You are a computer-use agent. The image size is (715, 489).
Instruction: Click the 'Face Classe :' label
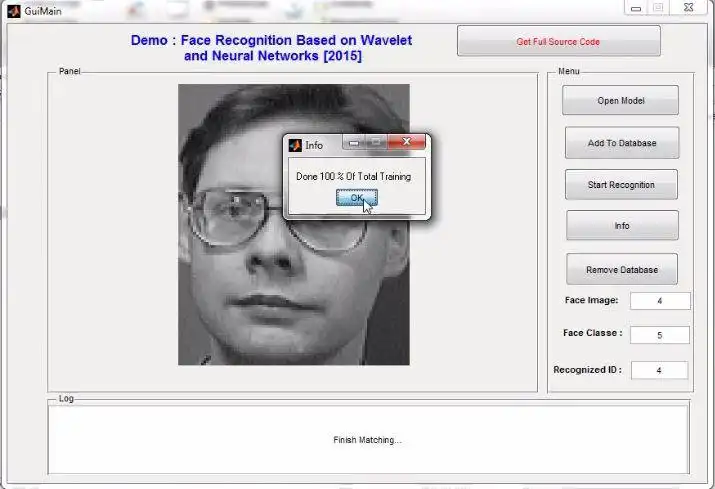[592, 333]
